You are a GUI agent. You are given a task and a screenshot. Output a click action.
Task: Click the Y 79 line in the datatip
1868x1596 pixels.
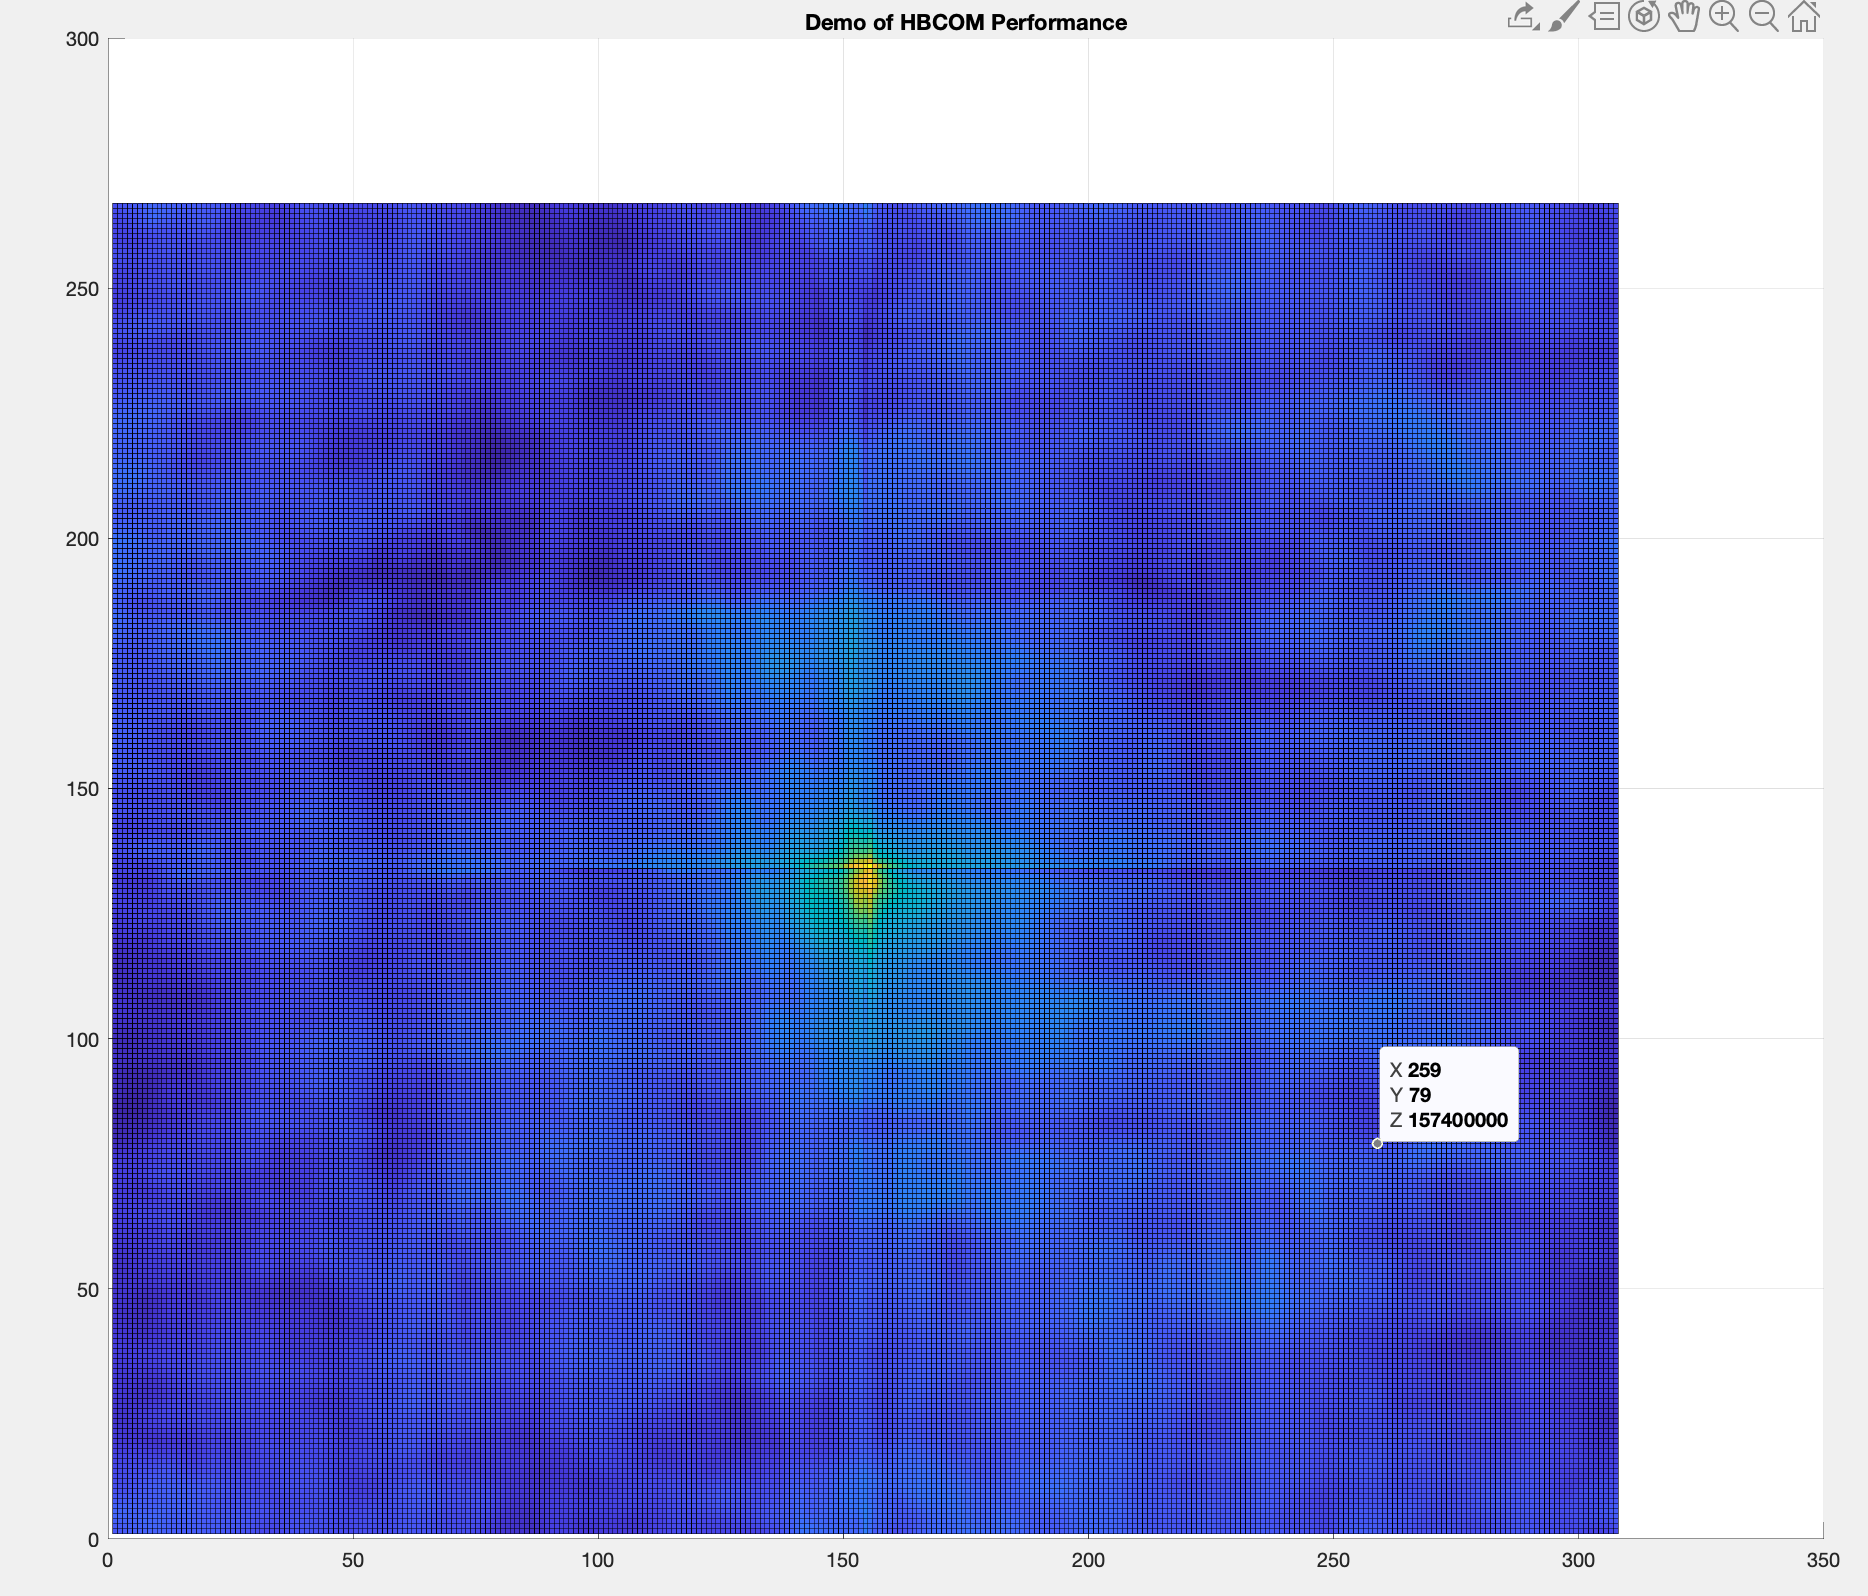pos(1410,1095)
